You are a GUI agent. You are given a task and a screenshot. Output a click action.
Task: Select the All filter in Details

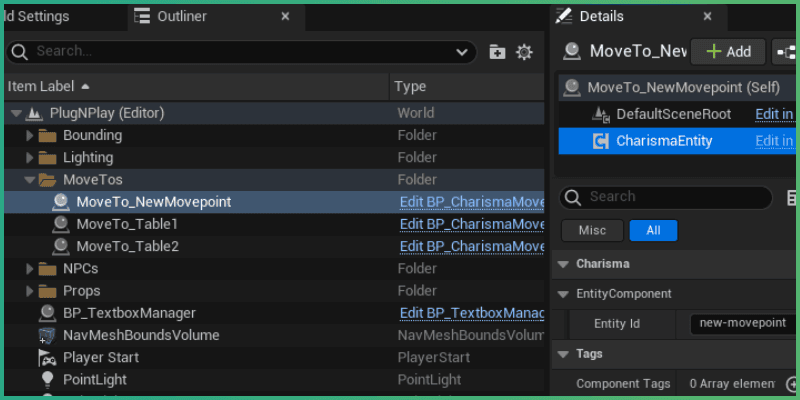pyautogui.click(x=654, y=231)
